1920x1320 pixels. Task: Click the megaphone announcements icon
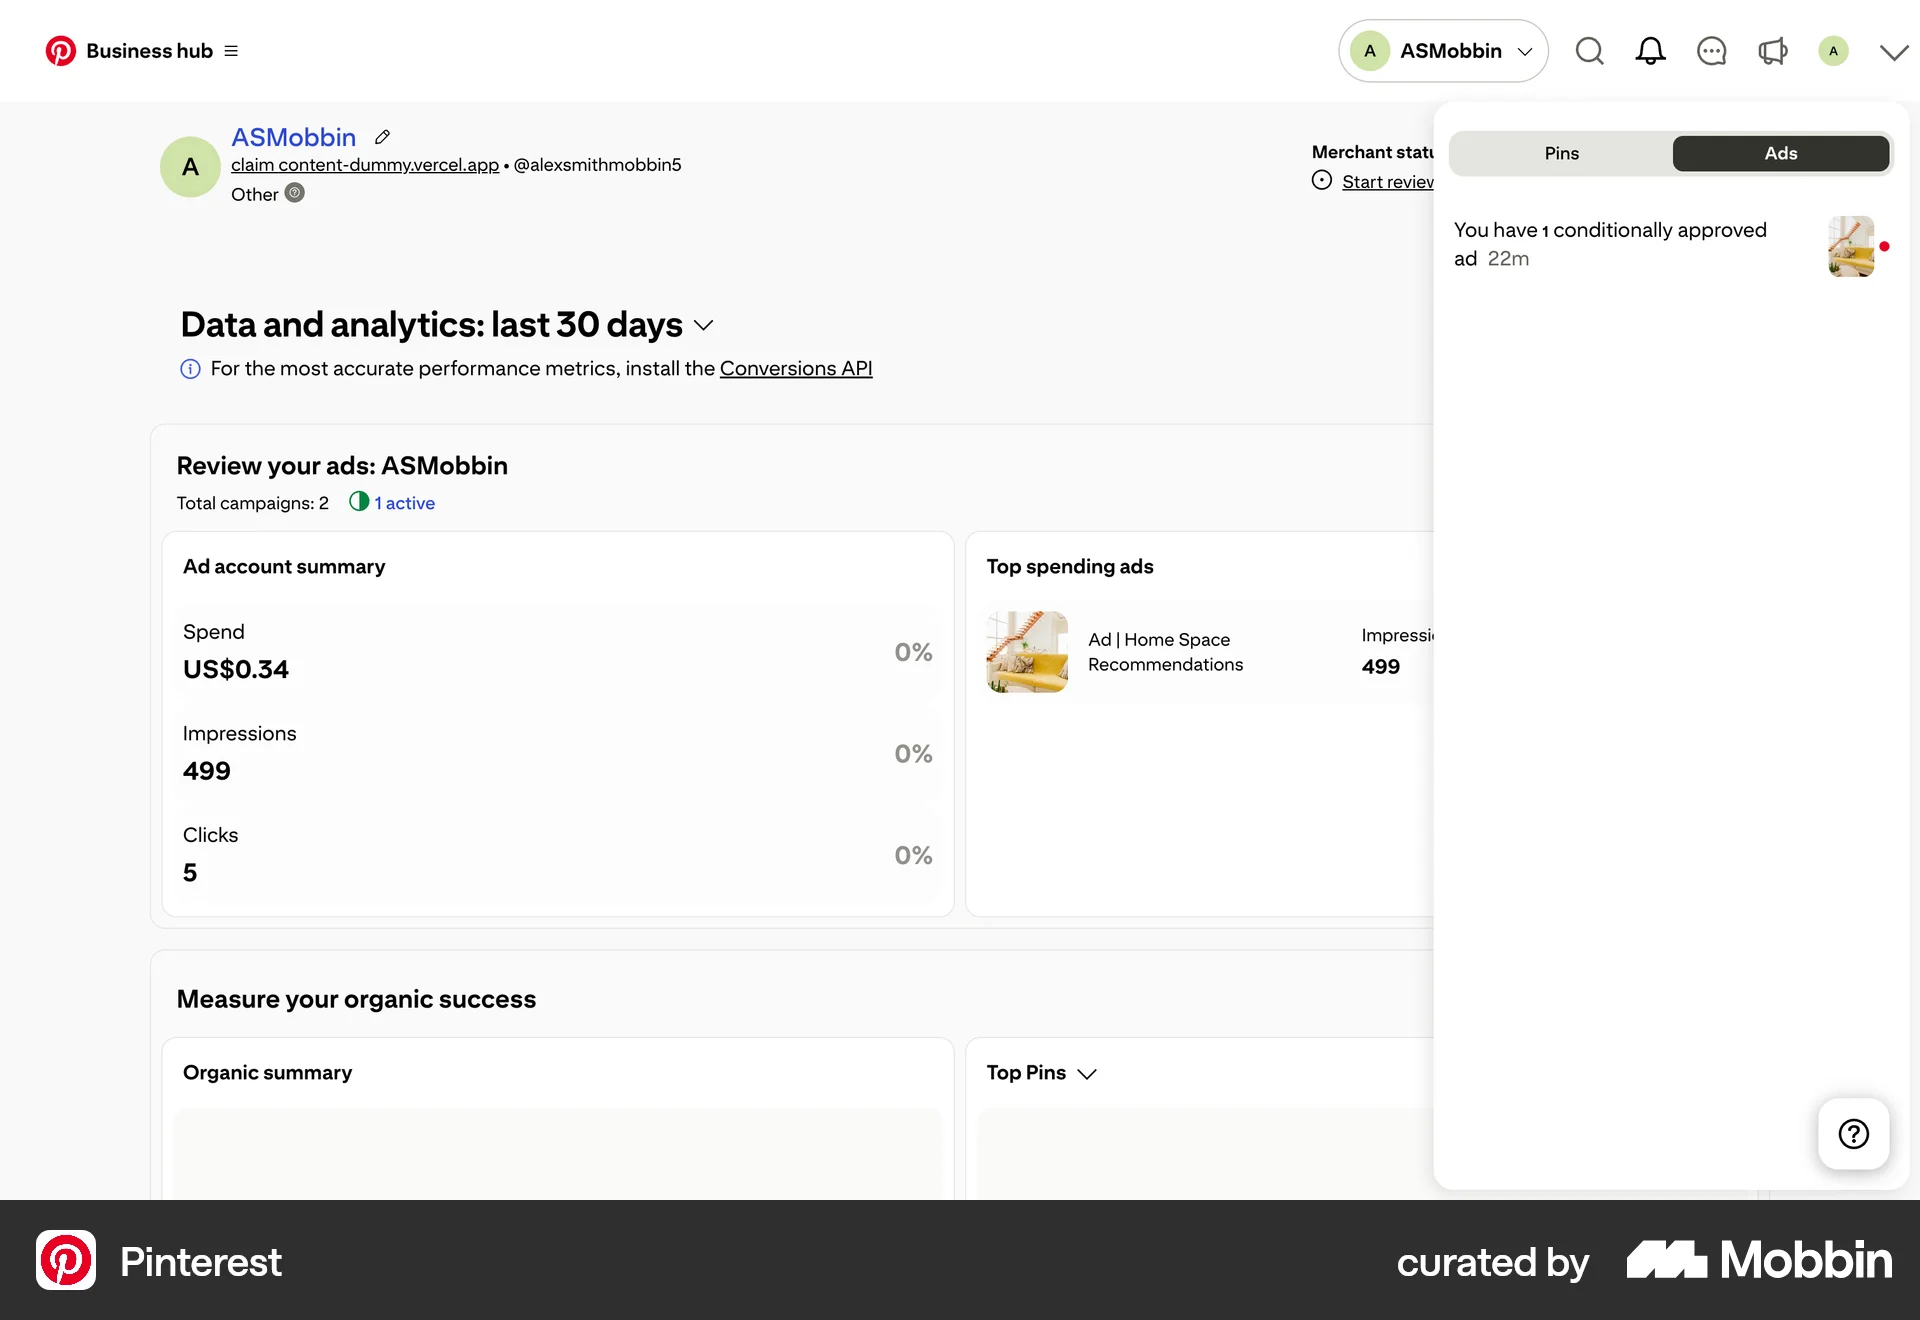click(x=1772, y=51)
